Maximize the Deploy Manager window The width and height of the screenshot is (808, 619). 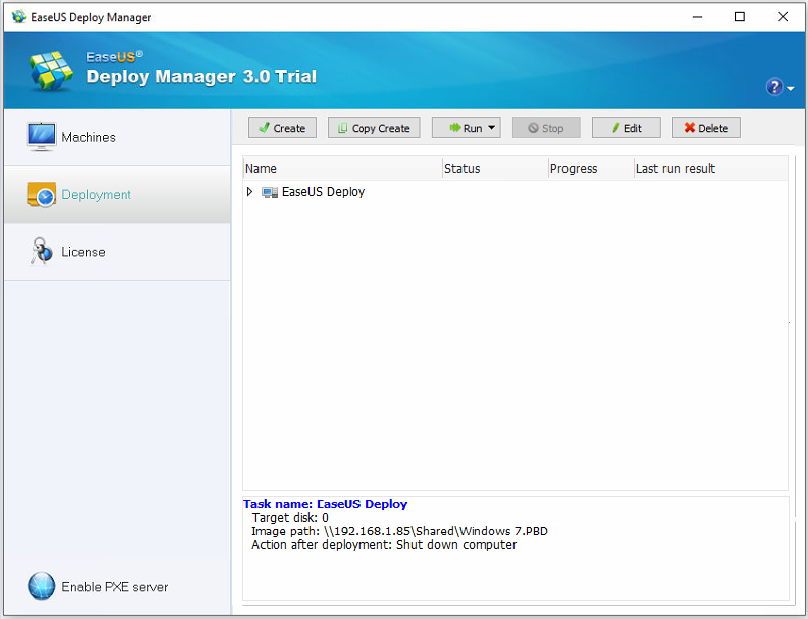point(740,16)
